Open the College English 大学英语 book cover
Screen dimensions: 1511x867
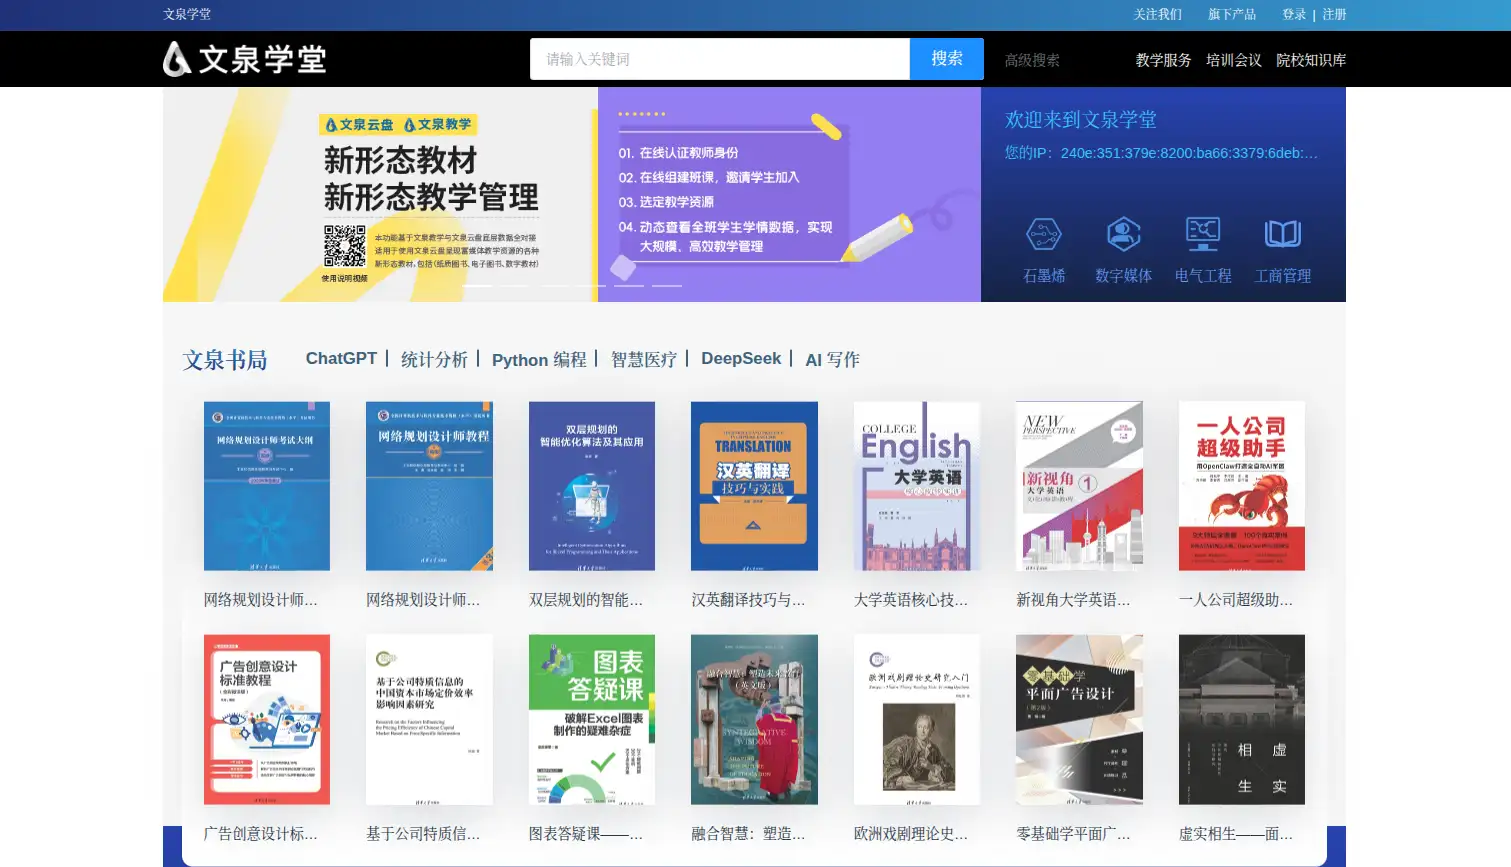tap(917, 486)
